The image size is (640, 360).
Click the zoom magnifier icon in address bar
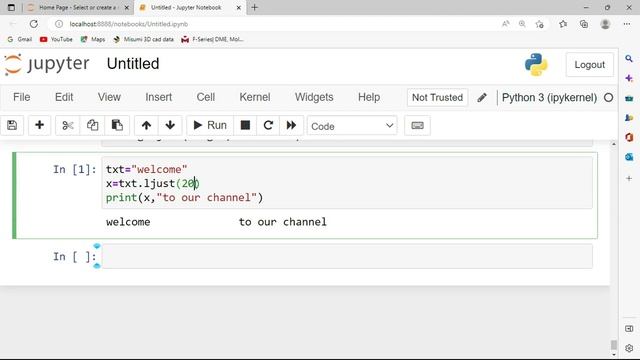tap(522, 24)
